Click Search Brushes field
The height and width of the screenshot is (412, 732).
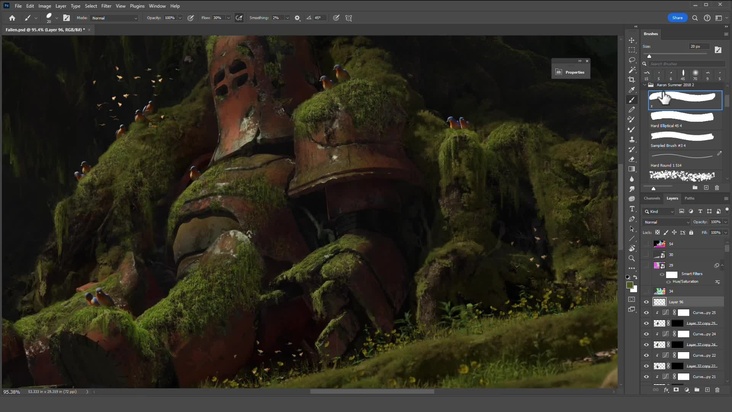686,63
